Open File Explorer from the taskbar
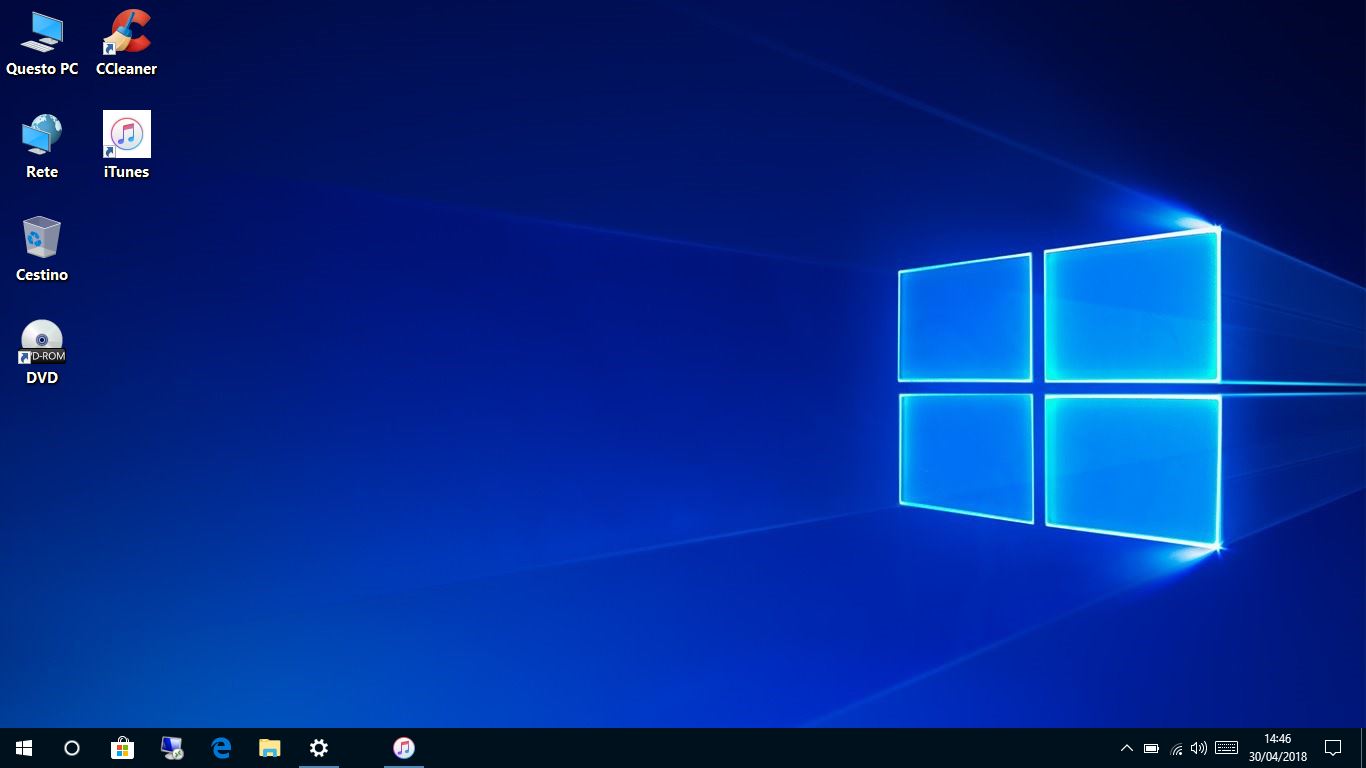Screen dimensions: 1366x768 click(270, 748)
